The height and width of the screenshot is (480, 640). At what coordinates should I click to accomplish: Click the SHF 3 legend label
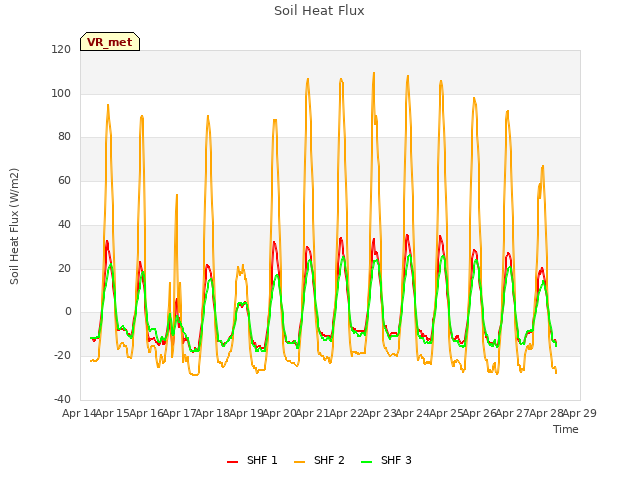point(396,460)
